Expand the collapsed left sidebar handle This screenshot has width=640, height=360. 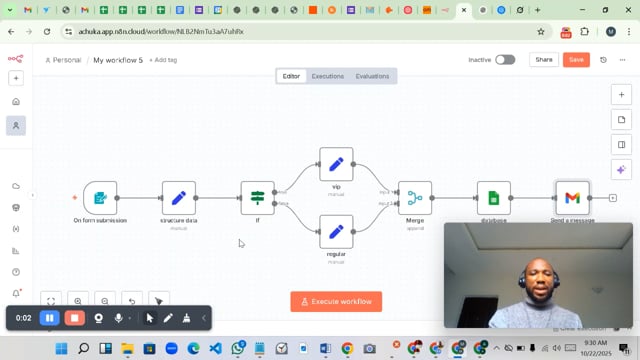click(33, 195)
